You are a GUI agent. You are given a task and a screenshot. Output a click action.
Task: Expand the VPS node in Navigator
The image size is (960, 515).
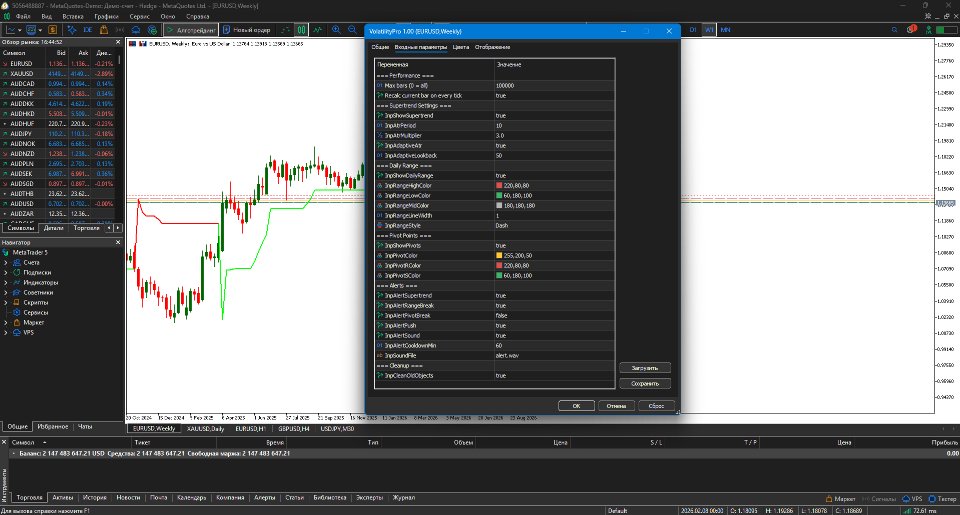6,333
